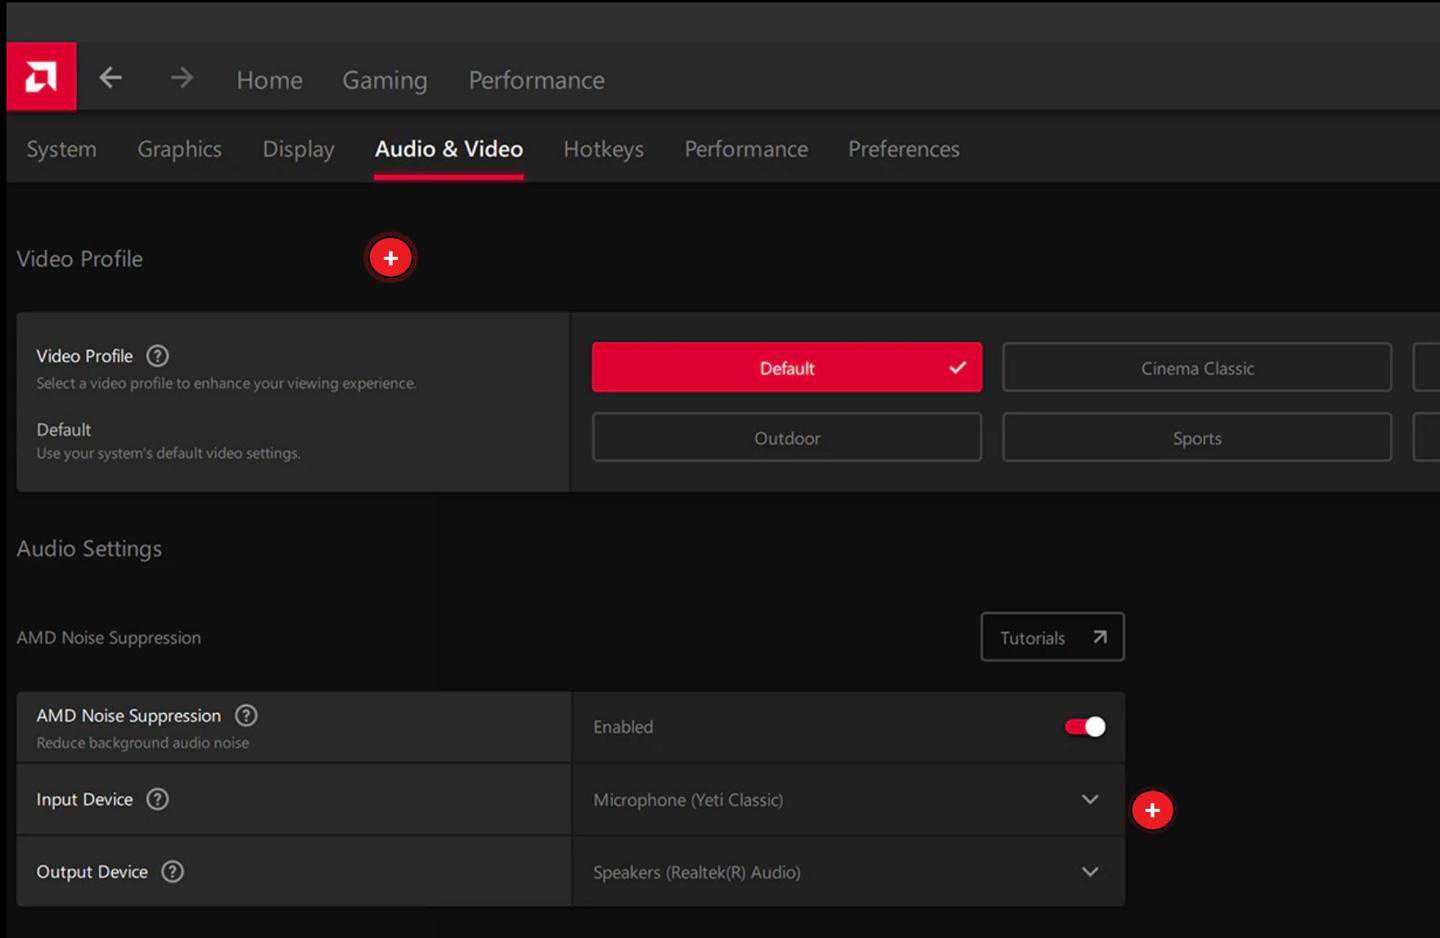Open help icon for Output Device
Viewport: 1440px width, 938px height.
coord(172,871)
